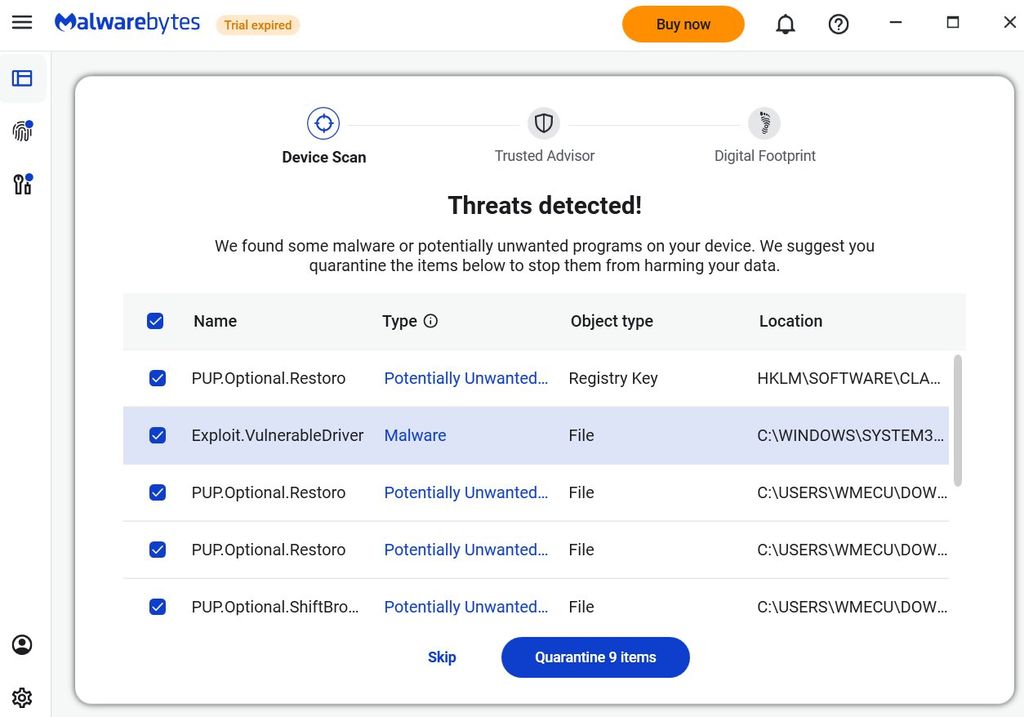Open Potentially Unwanted link in ShiftBro row
This screenshot has width=1024, height=717.
(x=466, y=607)
